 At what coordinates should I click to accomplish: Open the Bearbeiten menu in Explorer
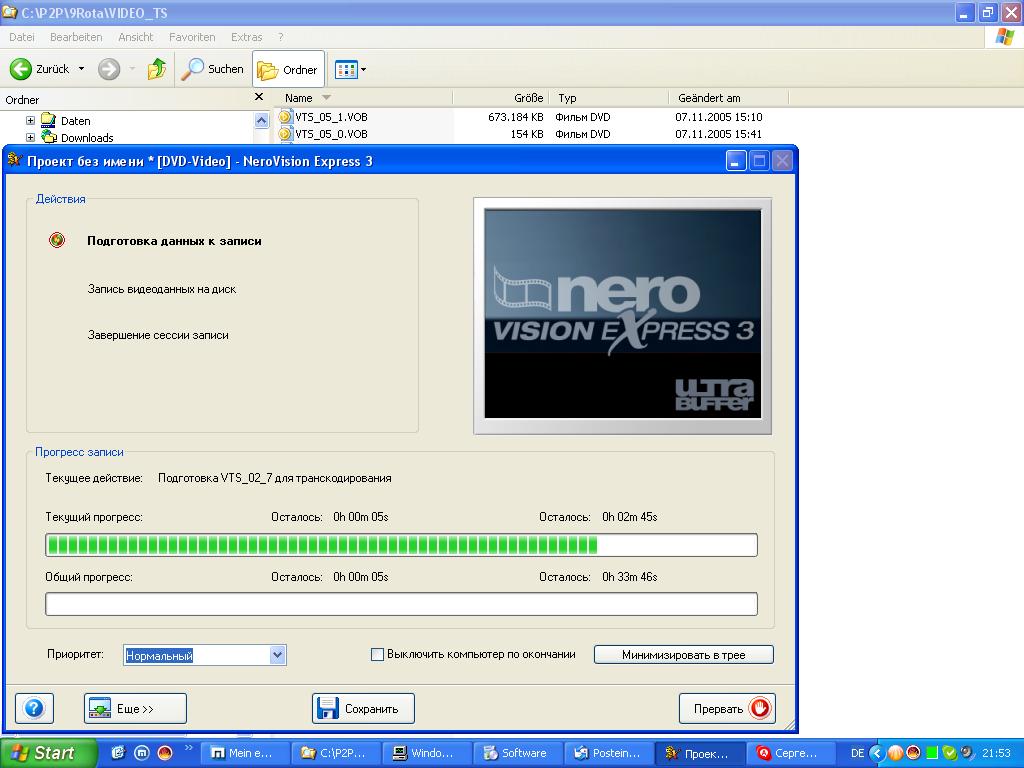pyautogui.click(x=76, y=37)
